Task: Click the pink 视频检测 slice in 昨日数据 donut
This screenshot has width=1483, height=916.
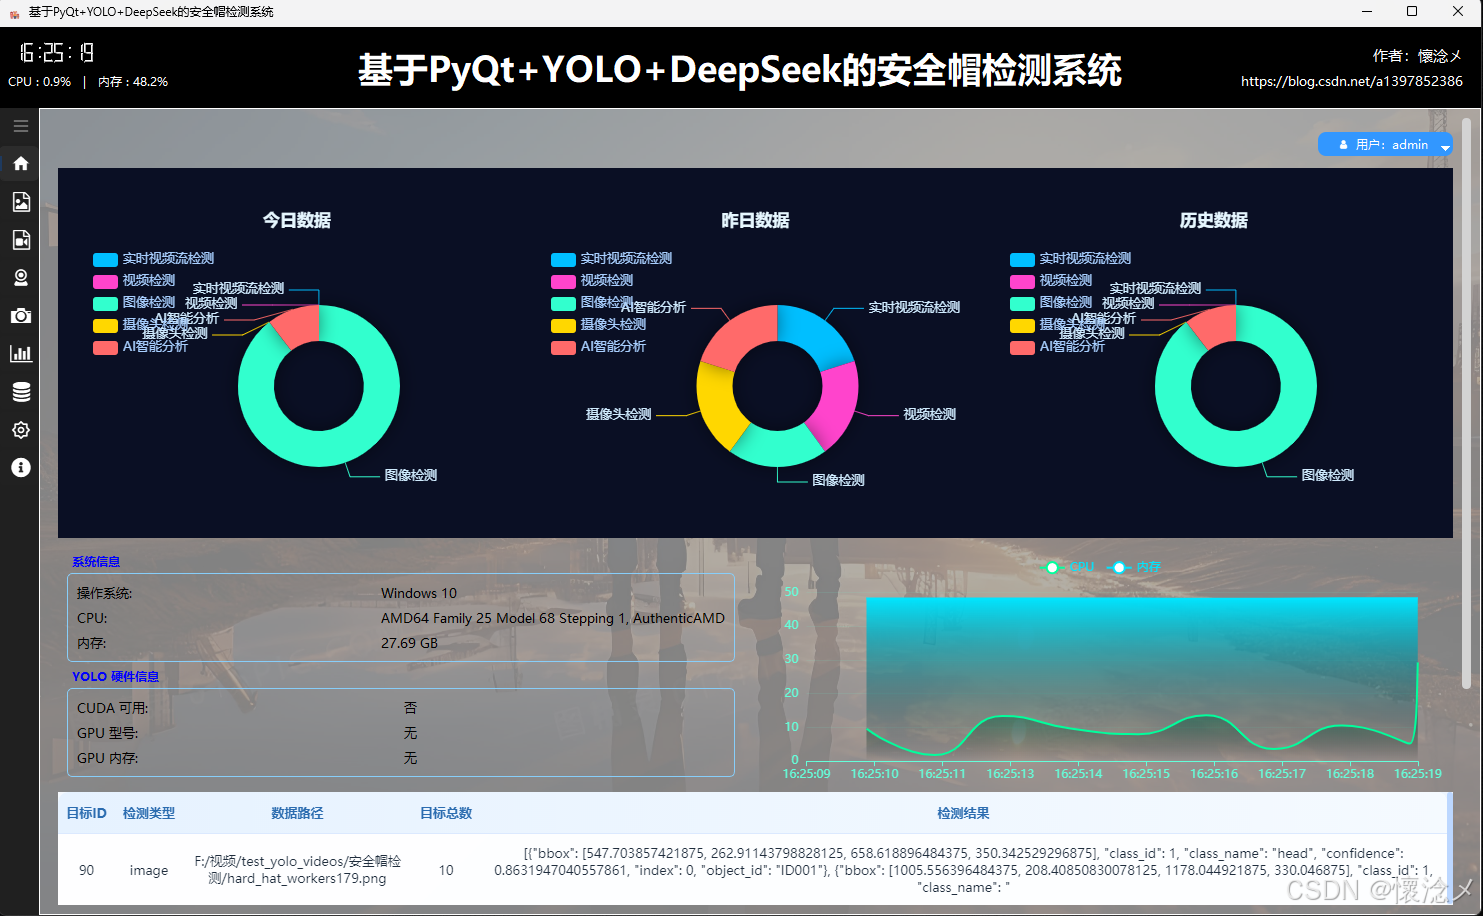Action: [x=836, y=404]
